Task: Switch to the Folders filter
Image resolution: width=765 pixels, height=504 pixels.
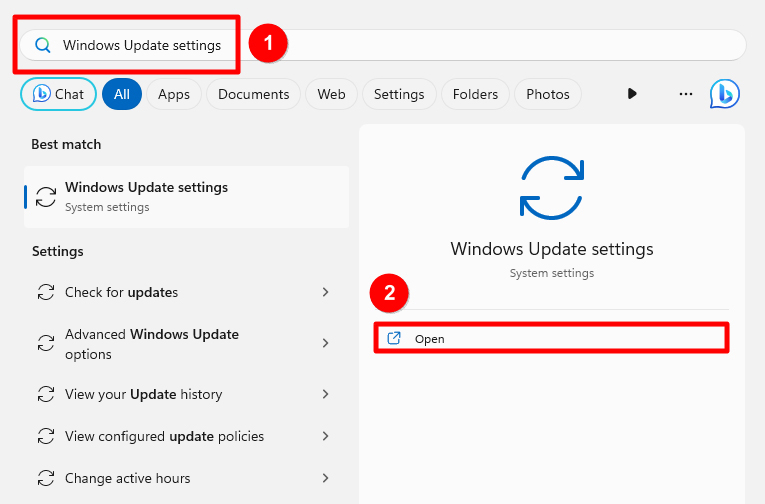Action: [475, 94]
